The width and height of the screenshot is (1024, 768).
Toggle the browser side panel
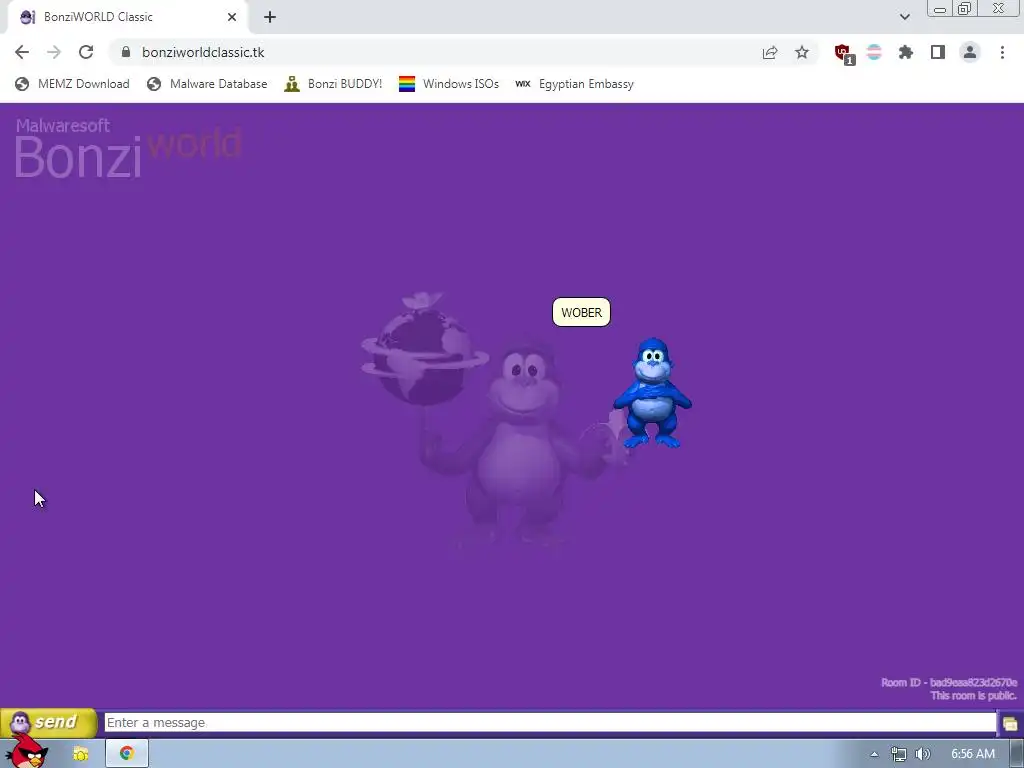pyautogui.click(x=938, y=52)
